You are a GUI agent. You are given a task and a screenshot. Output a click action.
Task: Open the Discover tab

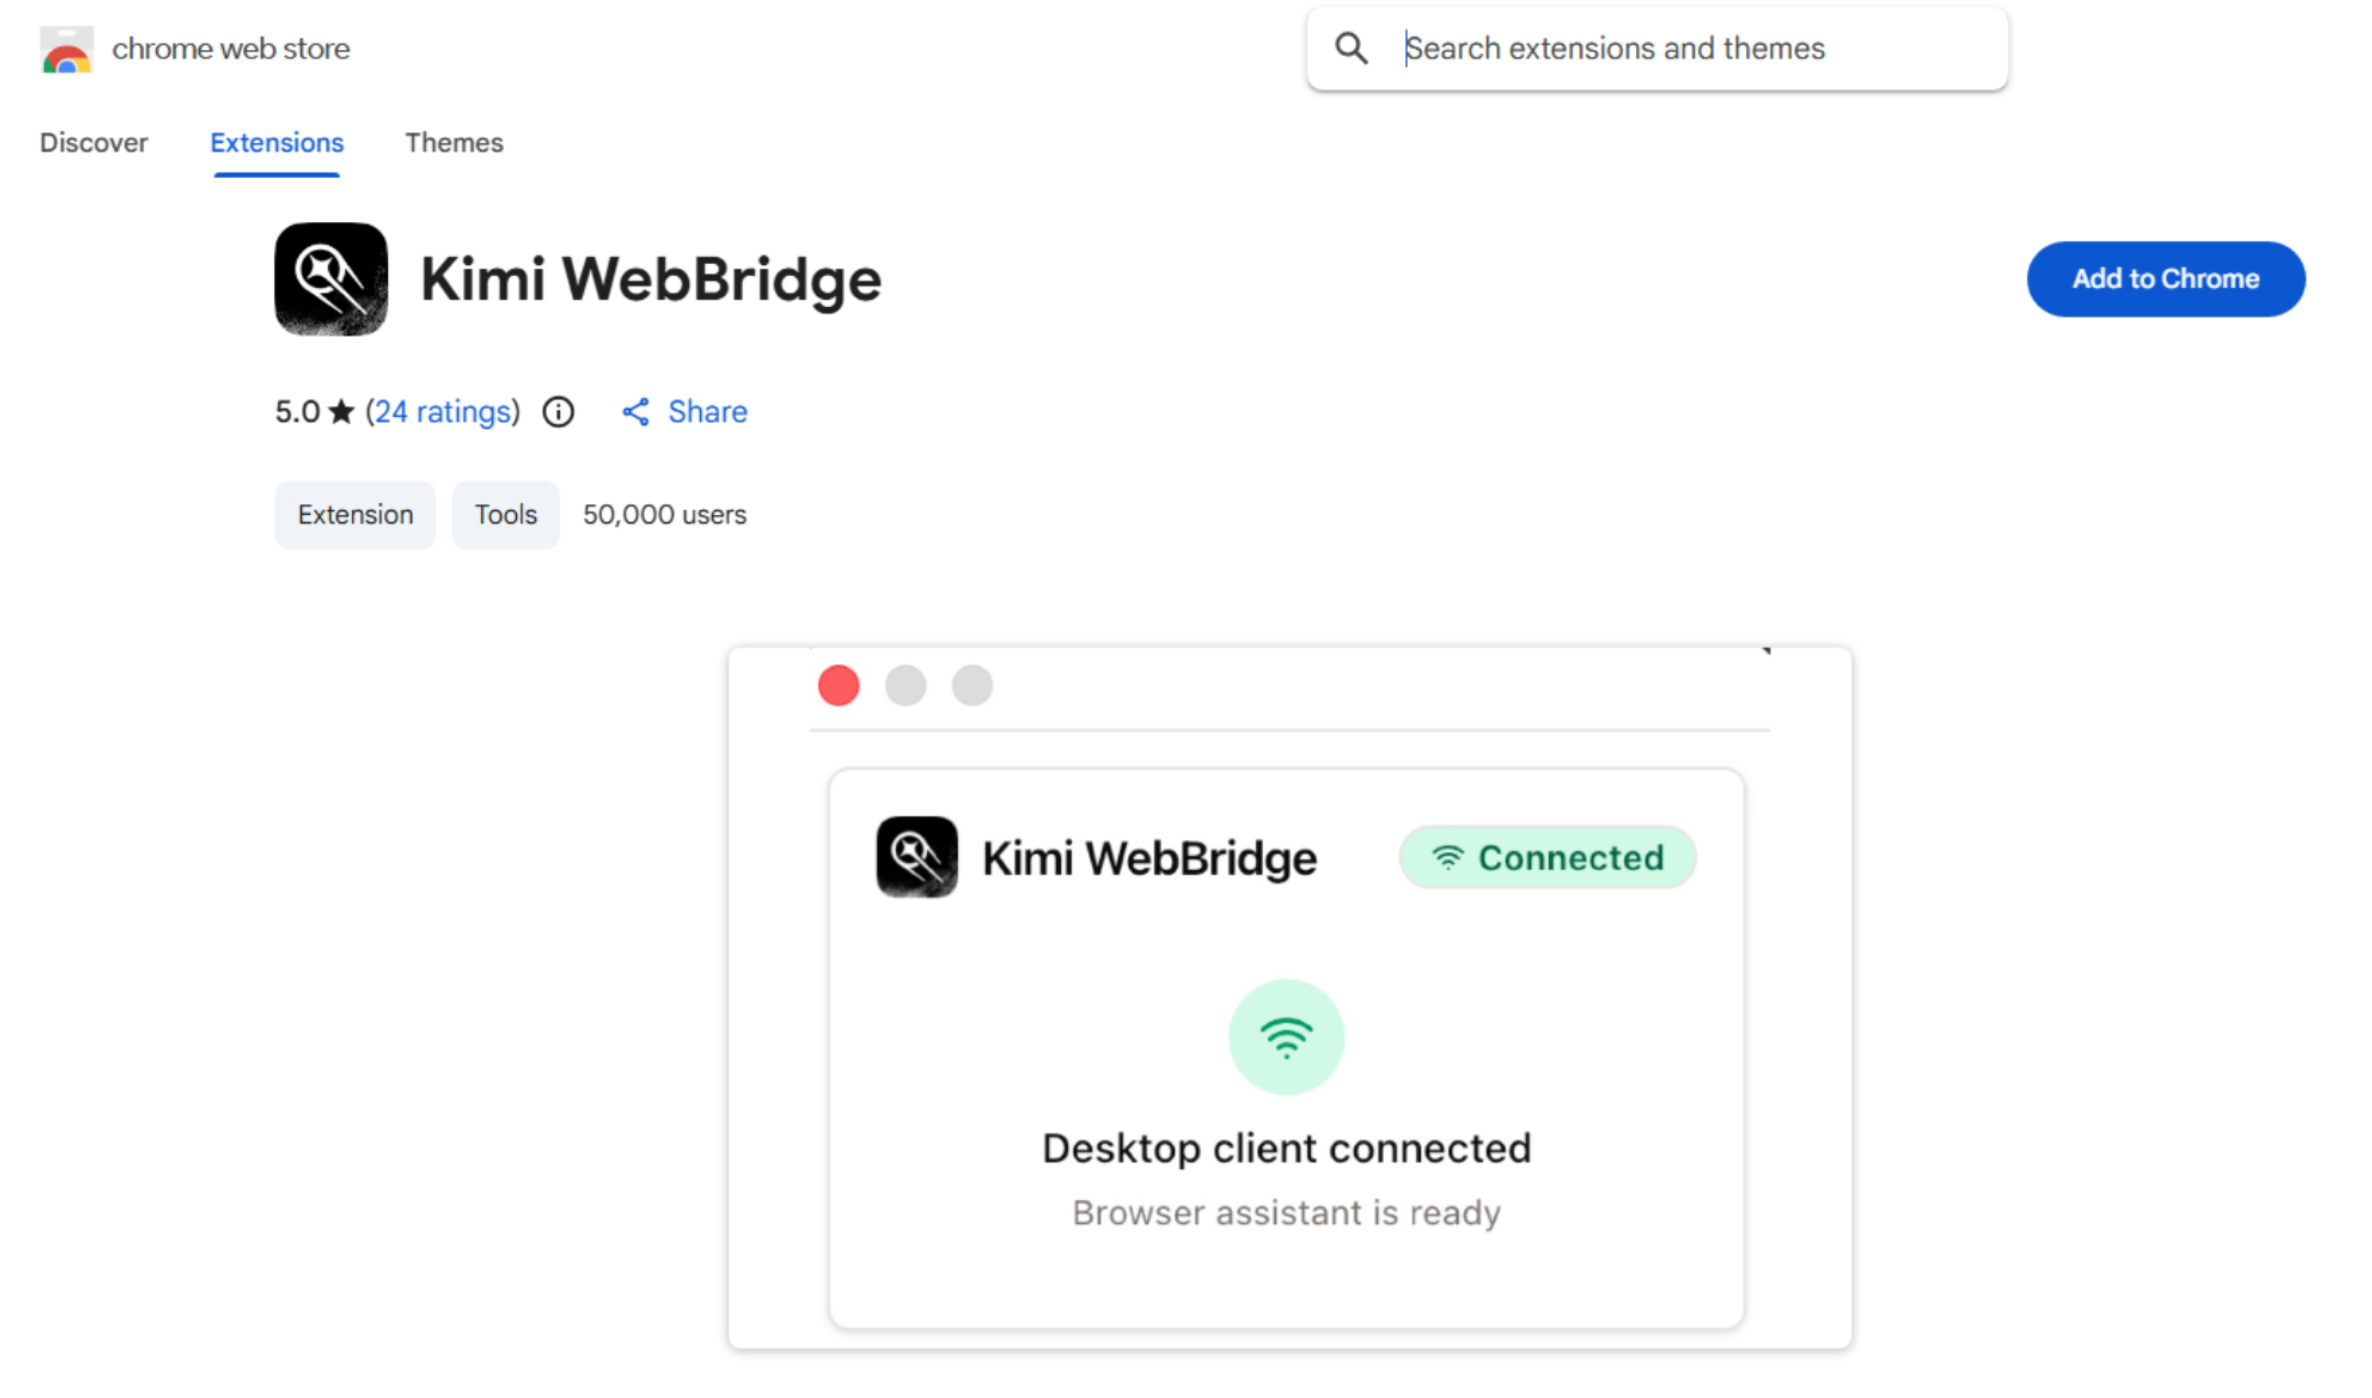tap(94, 143)
